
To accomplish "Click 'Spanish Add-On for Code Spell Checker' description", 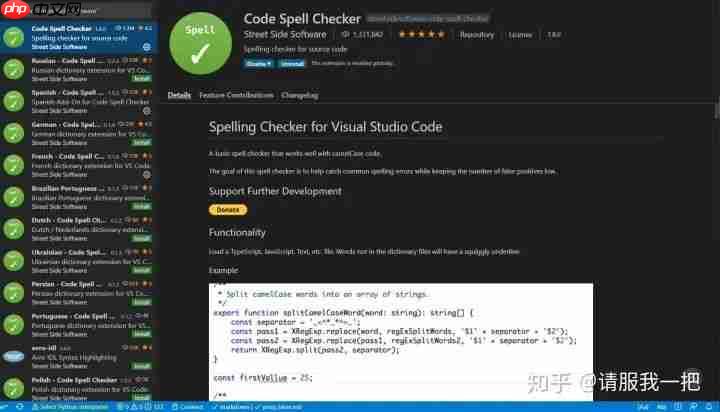I will (90, 102).
